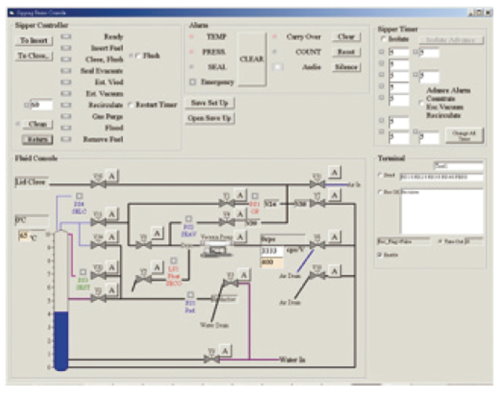The image size is (500, 396).
Task: Click the blue liquid level in the column
Action: (61, 341)
